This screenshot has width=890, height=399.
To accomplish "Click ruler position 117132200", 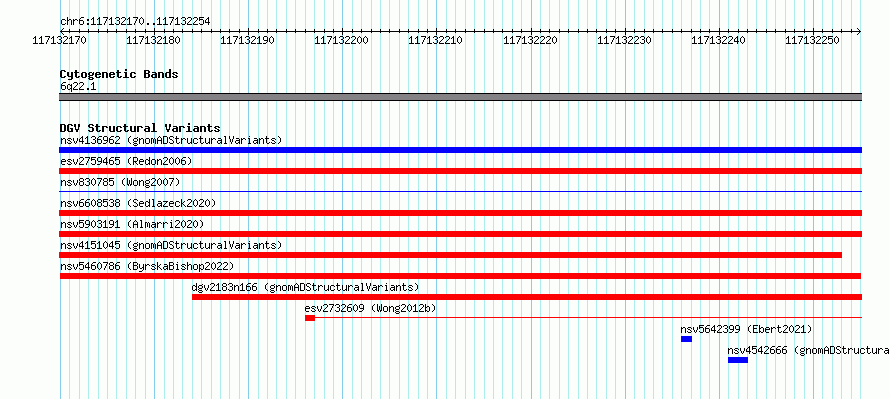I will [x=342, y=41].
